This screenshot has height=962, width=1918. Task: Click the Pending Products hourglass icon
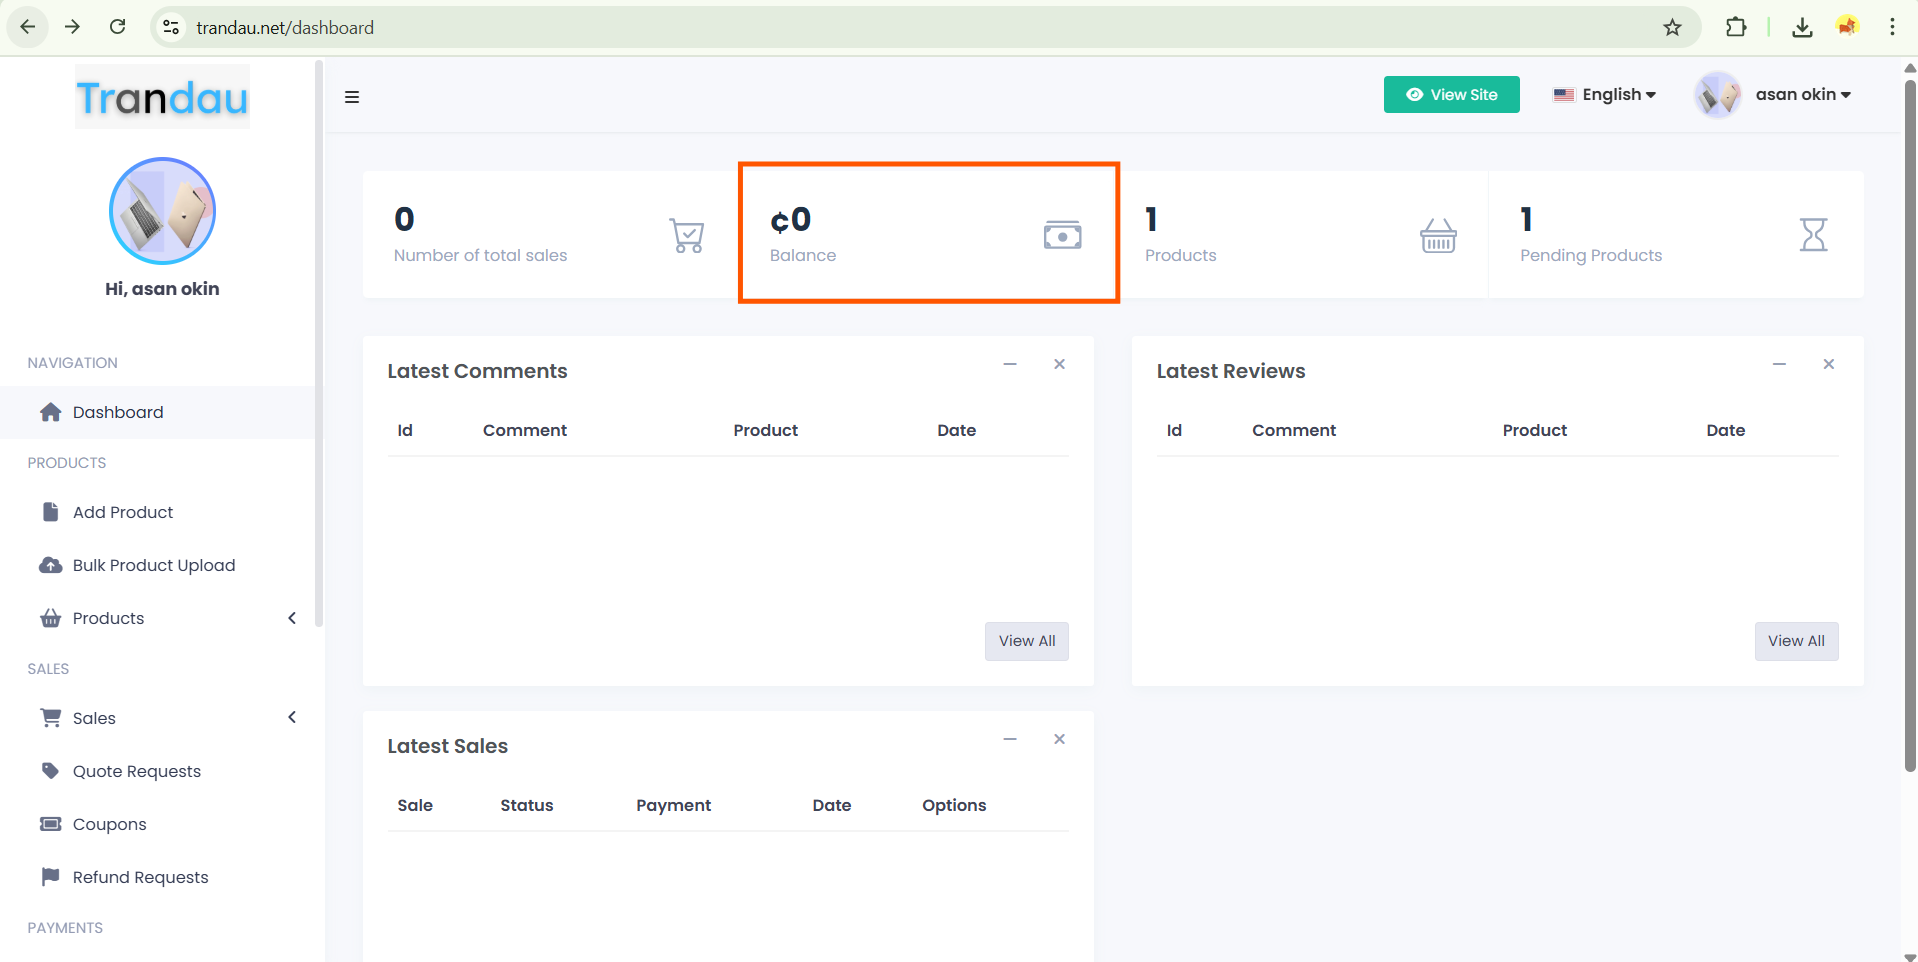coord(1813,235)
